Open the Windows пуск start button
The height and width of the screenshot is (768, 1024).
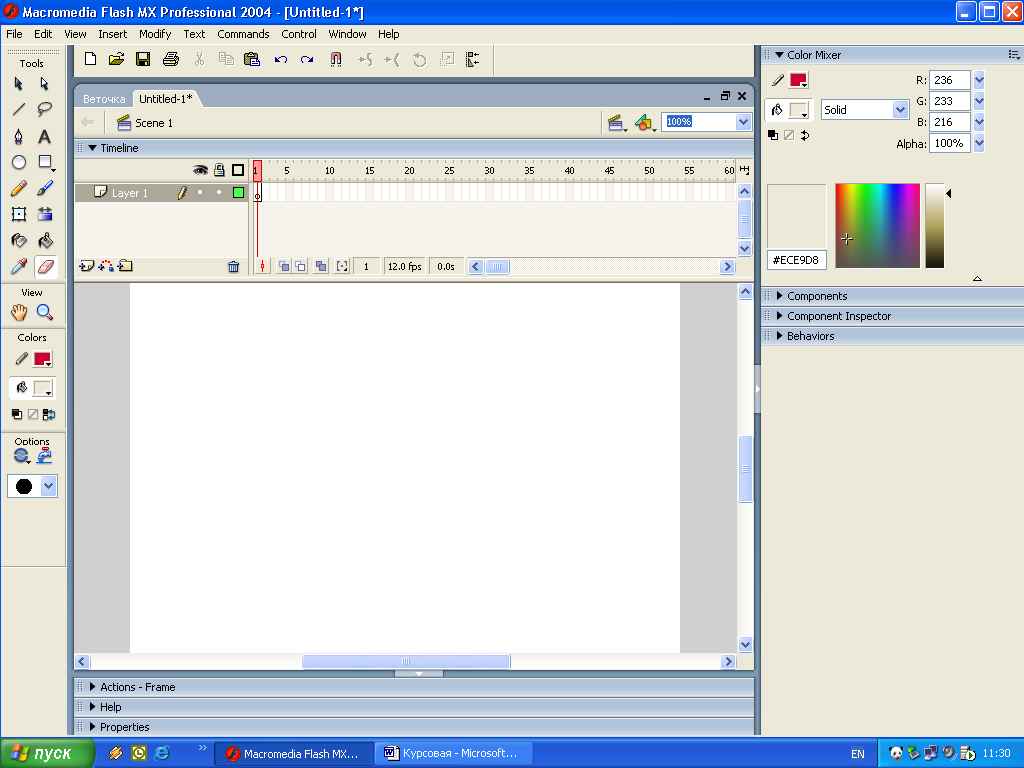click(x=47, y=753)
